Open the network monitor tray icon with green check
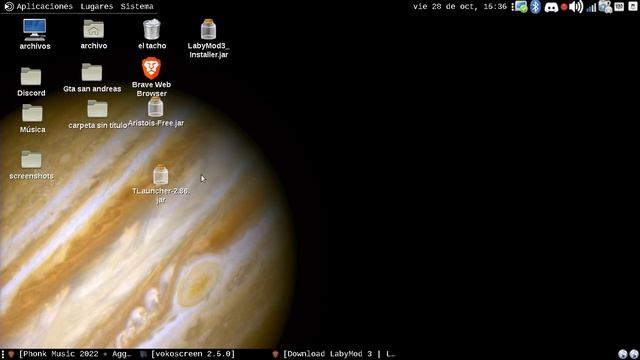Image resolution: width=640 pixels, height=360 pixels. [521, 7]
